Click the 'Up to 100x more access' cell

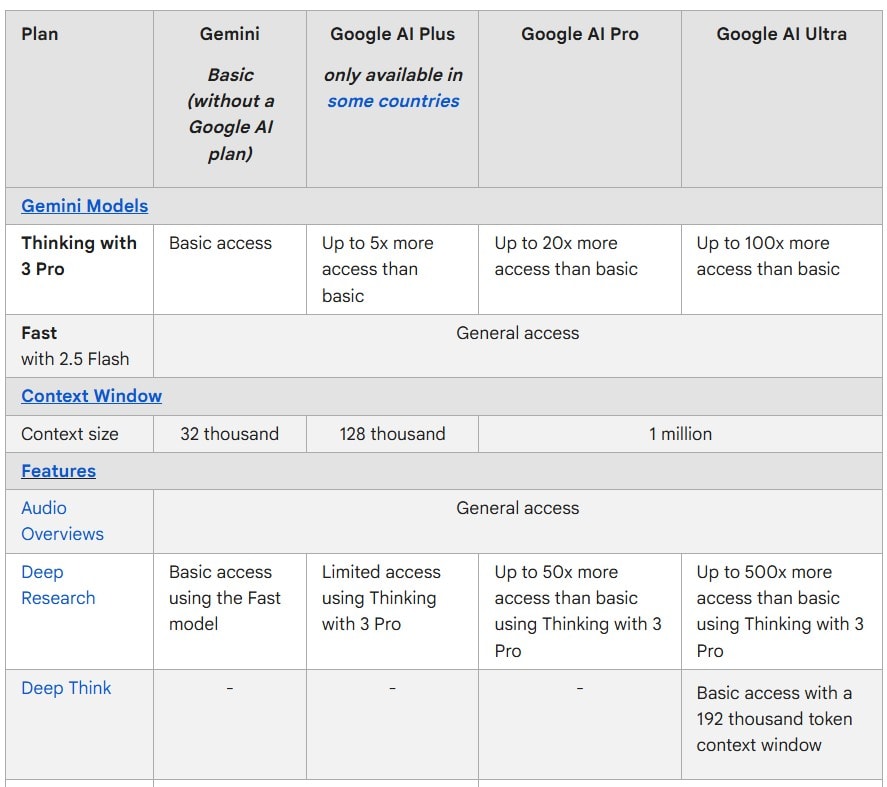768,256
